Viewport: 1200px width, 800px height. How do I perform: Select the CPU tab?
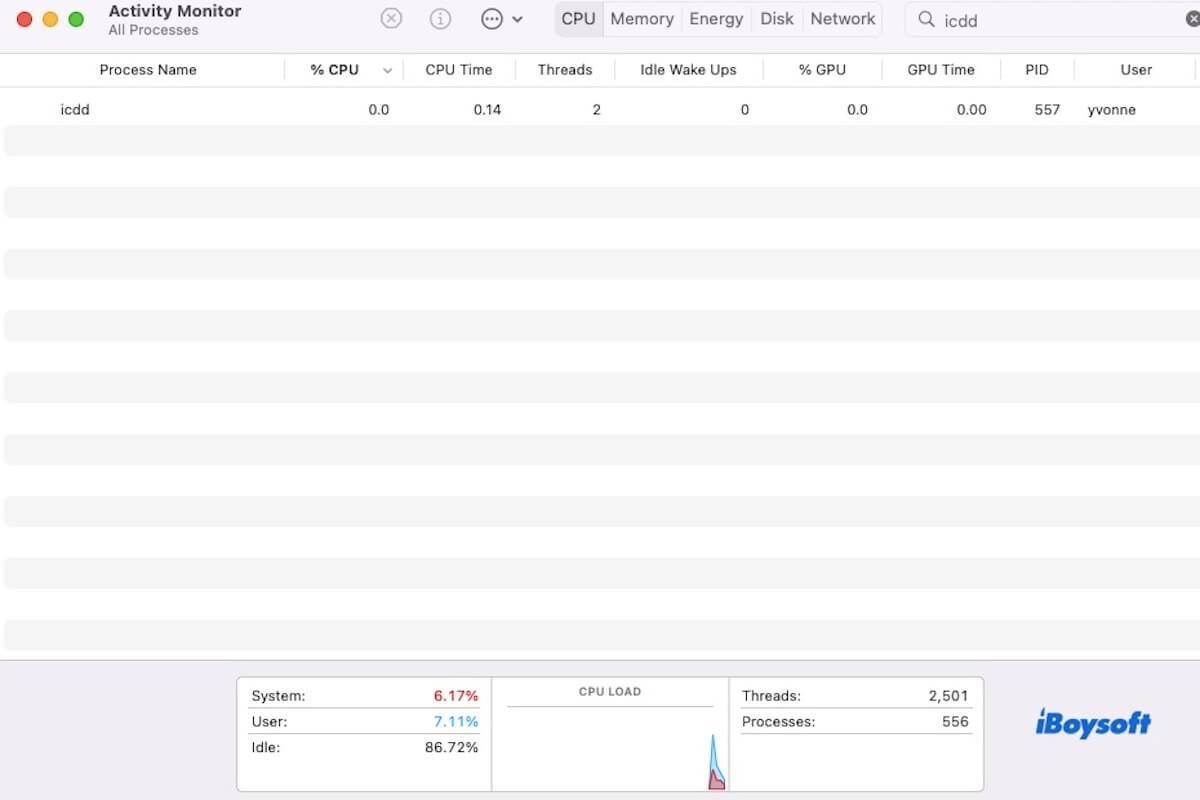pos(578,19)
